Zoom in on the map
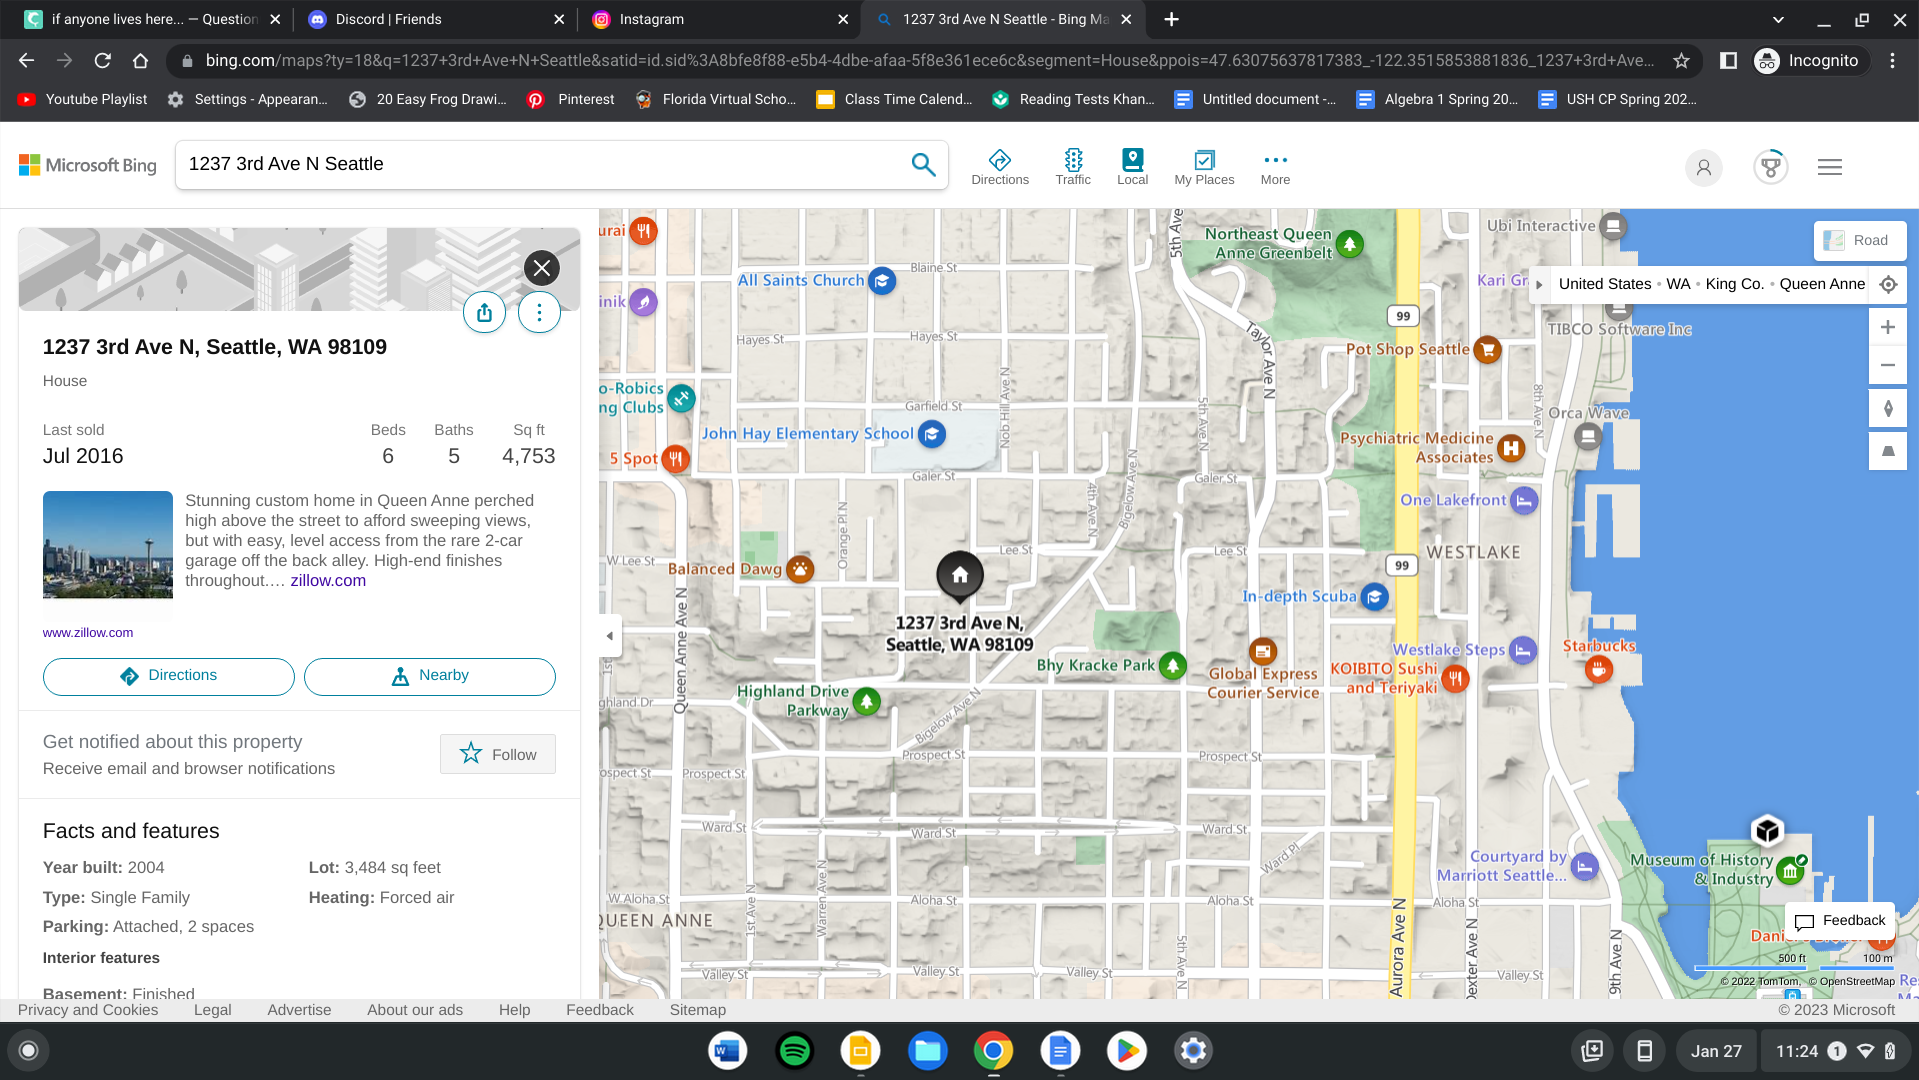The image size is (1919, 1080). pos(1888,327)
